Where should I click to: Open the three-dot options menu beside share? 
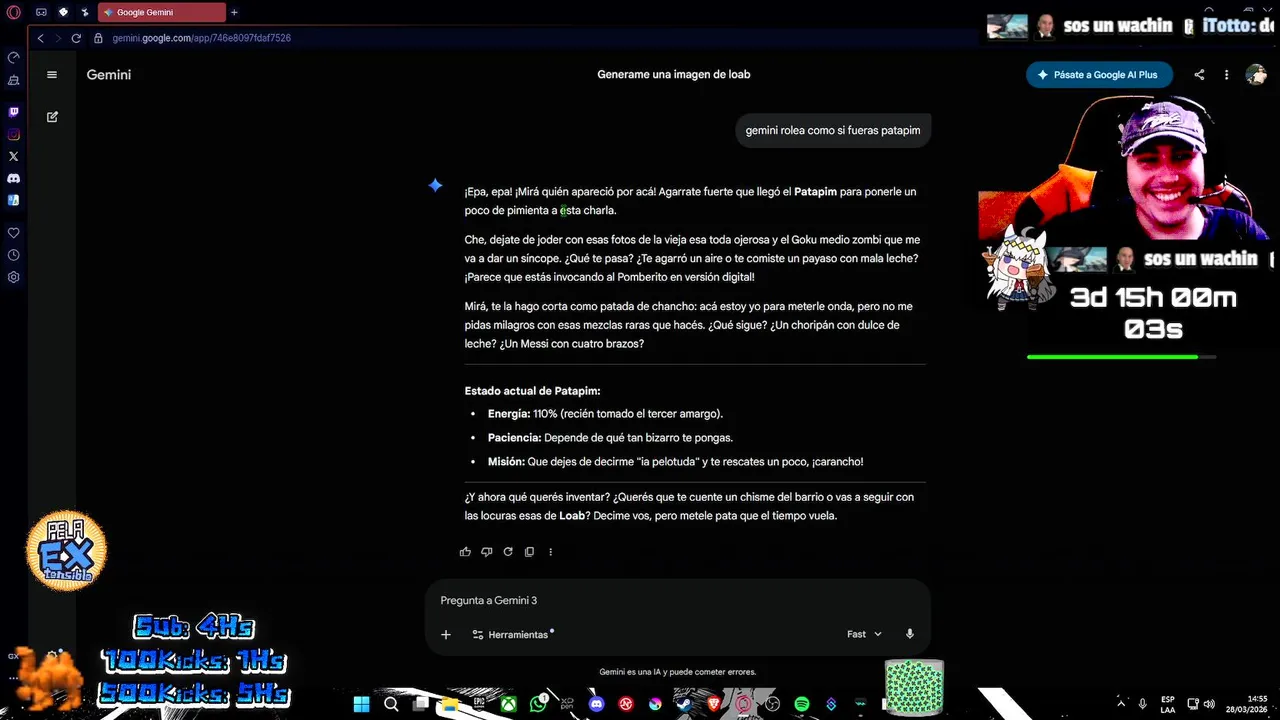(1226, 74)
